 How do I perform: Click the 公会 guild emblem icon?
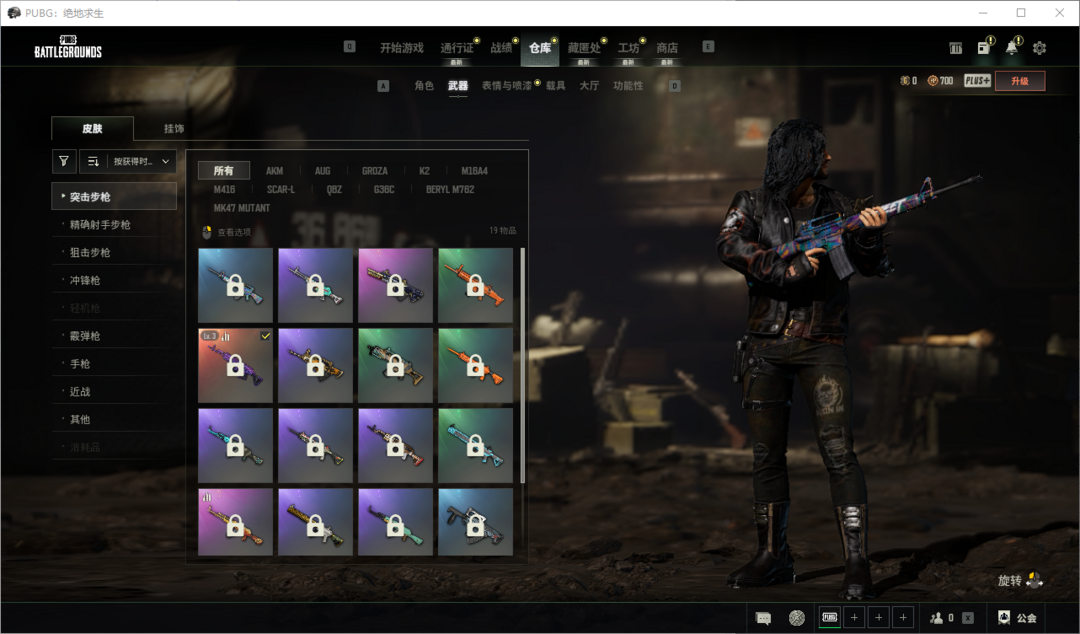coord(1004,618)
